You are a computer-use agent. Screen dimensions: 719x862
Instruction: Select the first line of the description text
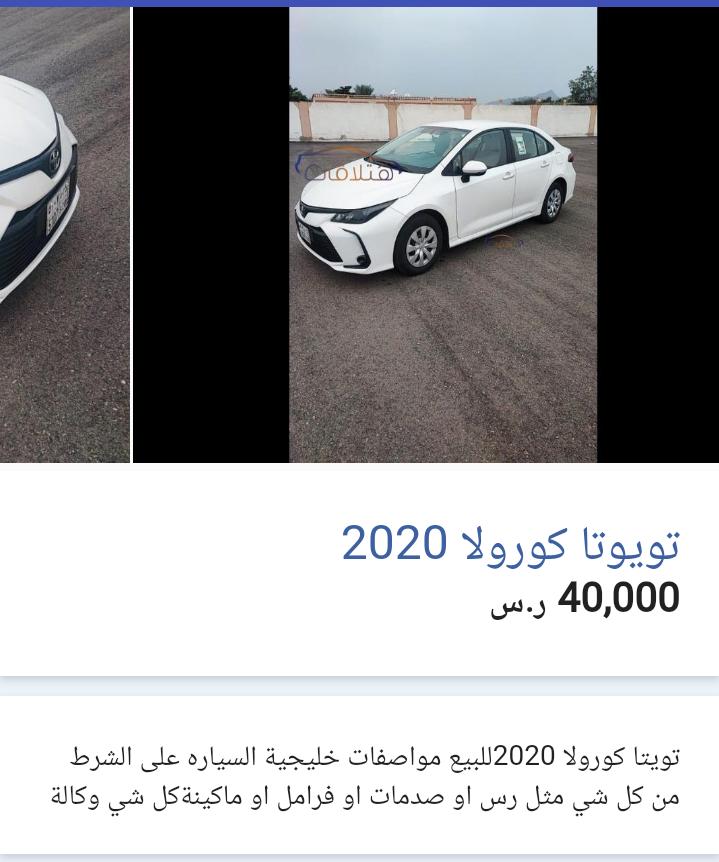(374, 757)
